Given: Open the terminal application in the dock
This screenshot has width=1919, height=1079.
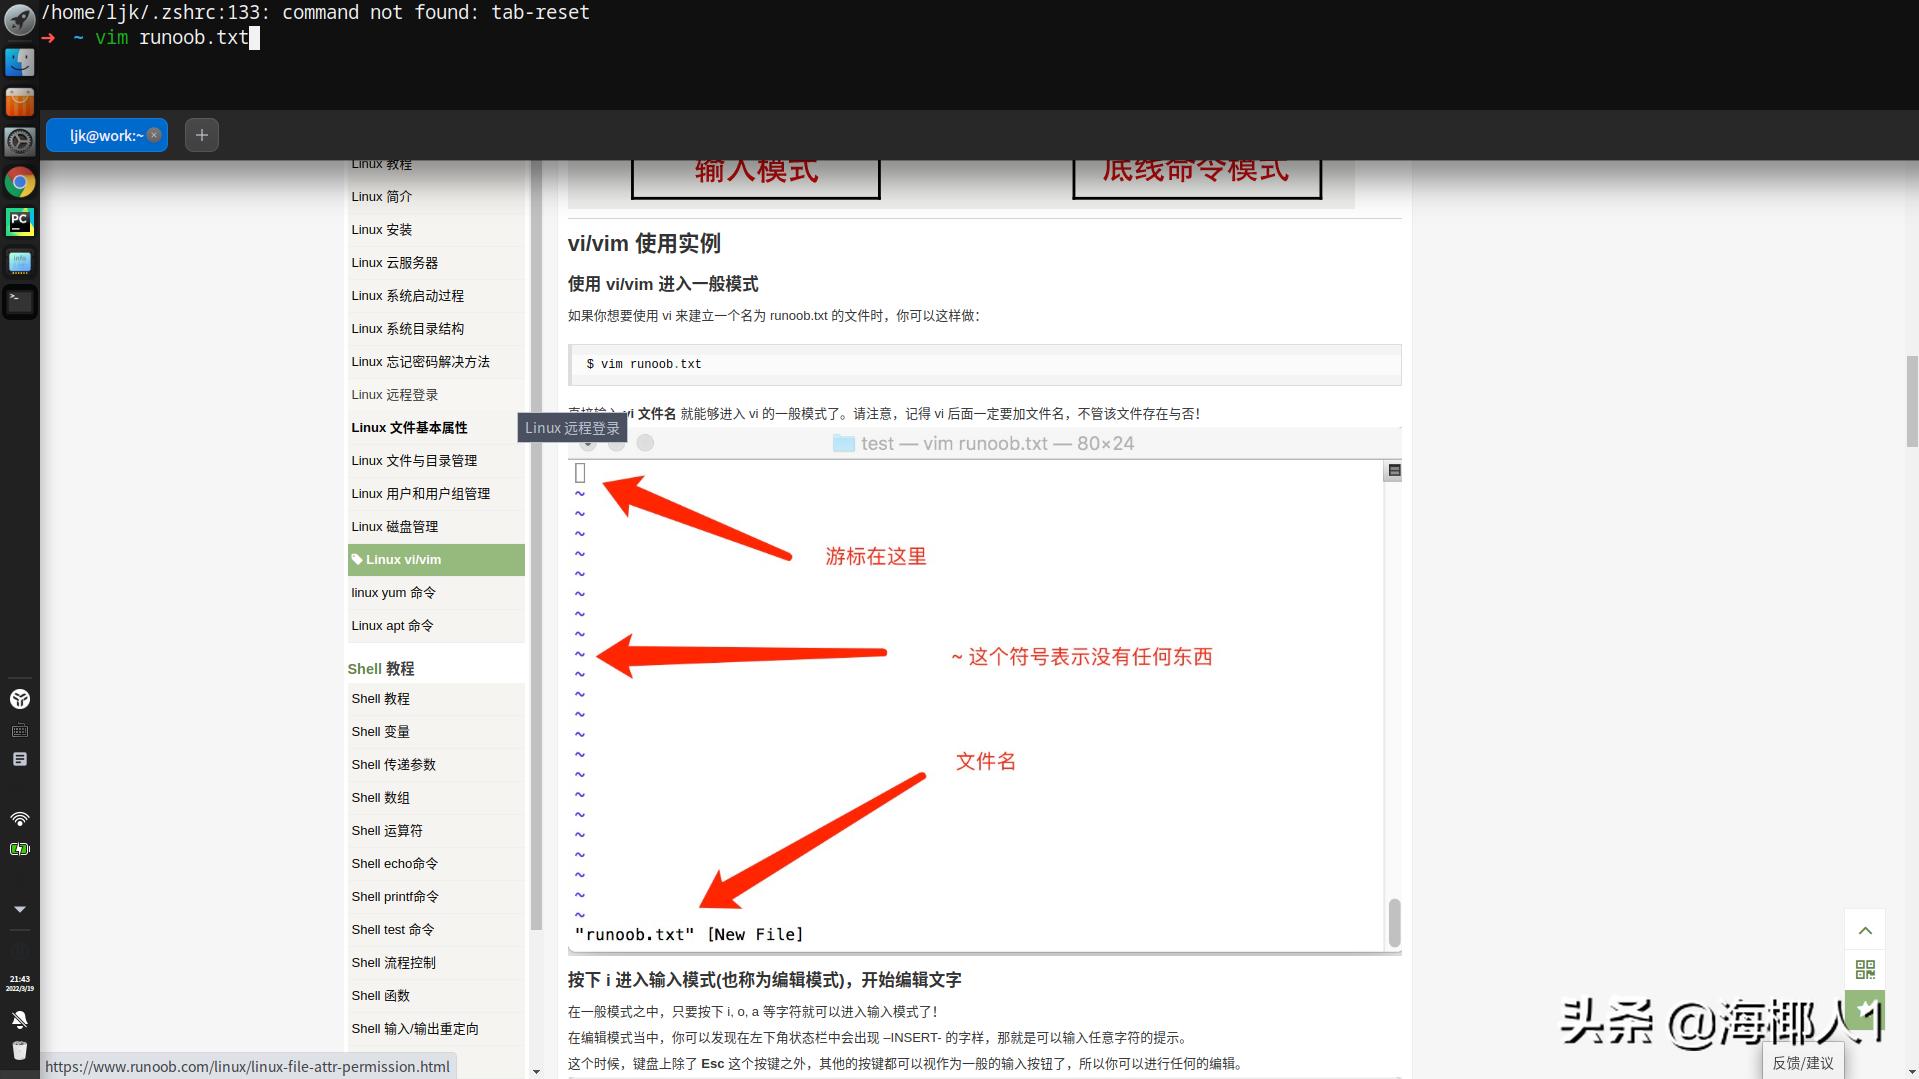Looking at the screenshot, I should [x=20, y=301].
